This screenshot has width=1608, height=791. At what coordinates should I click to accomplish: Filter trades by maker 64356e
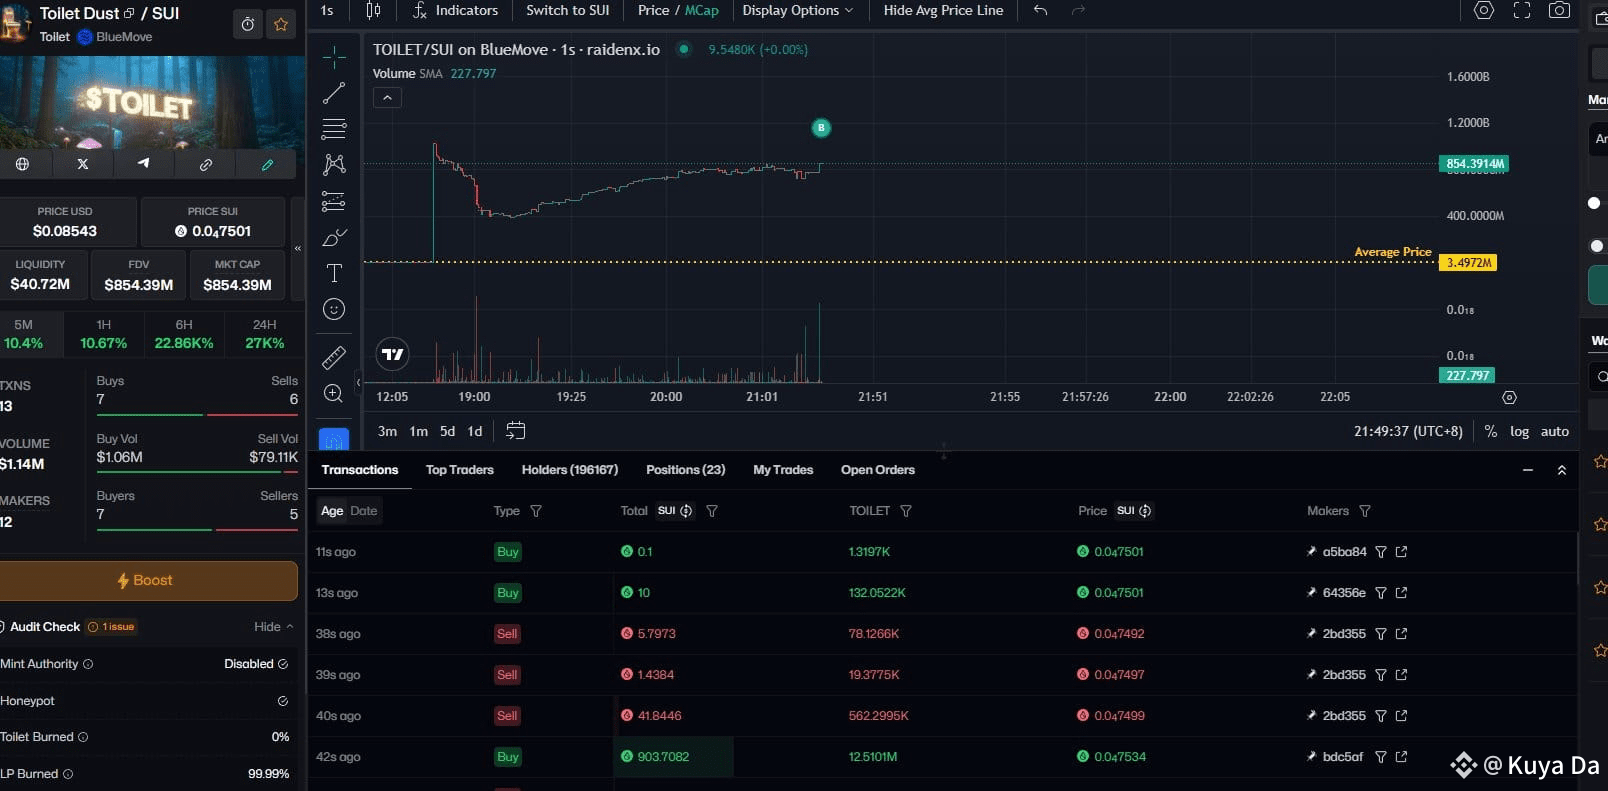(1381, 593)
